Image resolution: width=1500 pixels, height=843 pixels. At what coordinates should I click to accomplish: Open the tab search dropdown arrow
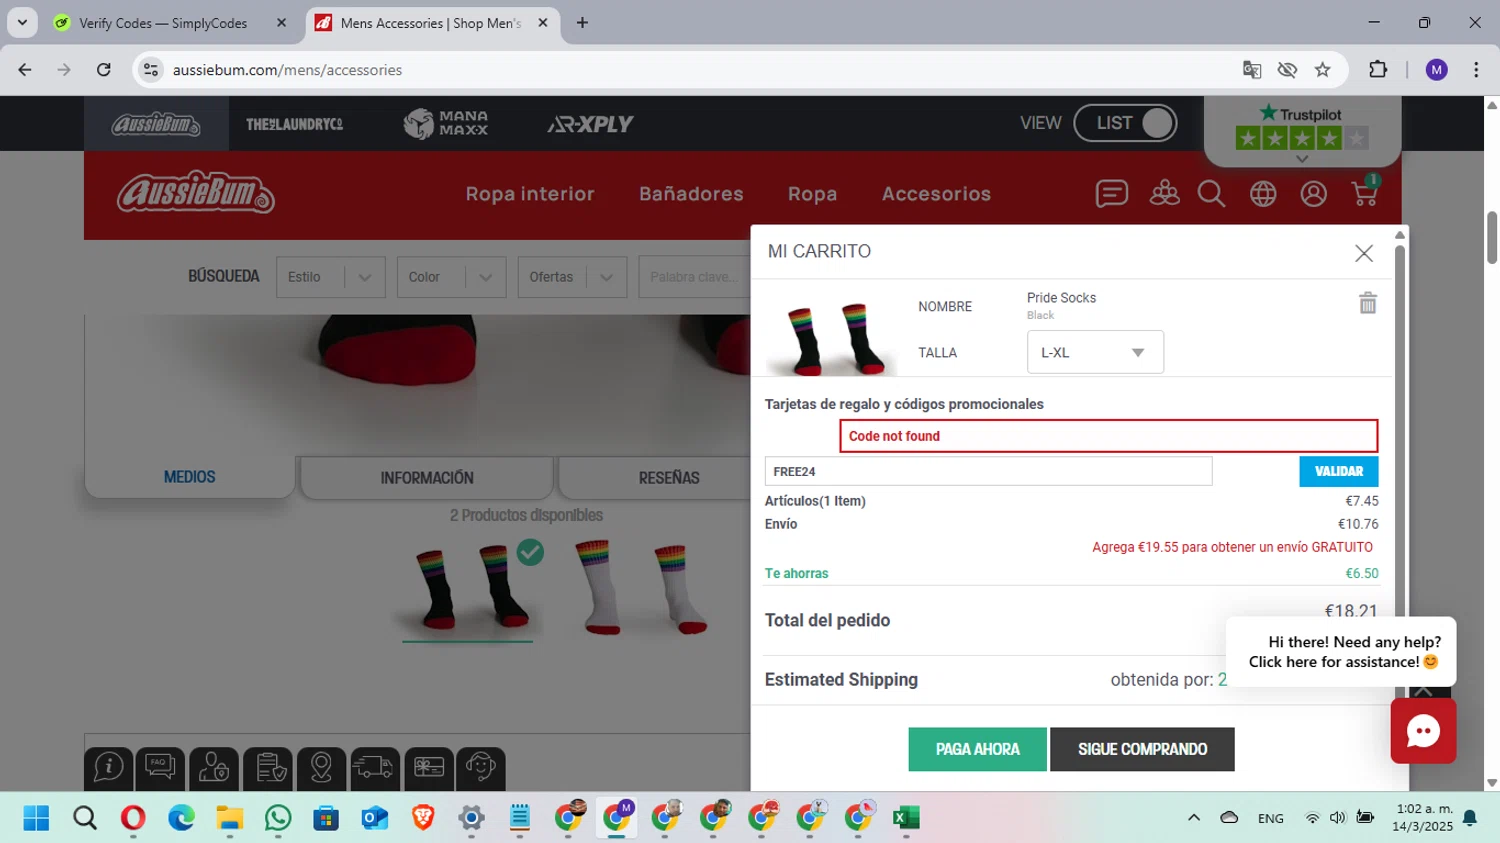(22, 23)
